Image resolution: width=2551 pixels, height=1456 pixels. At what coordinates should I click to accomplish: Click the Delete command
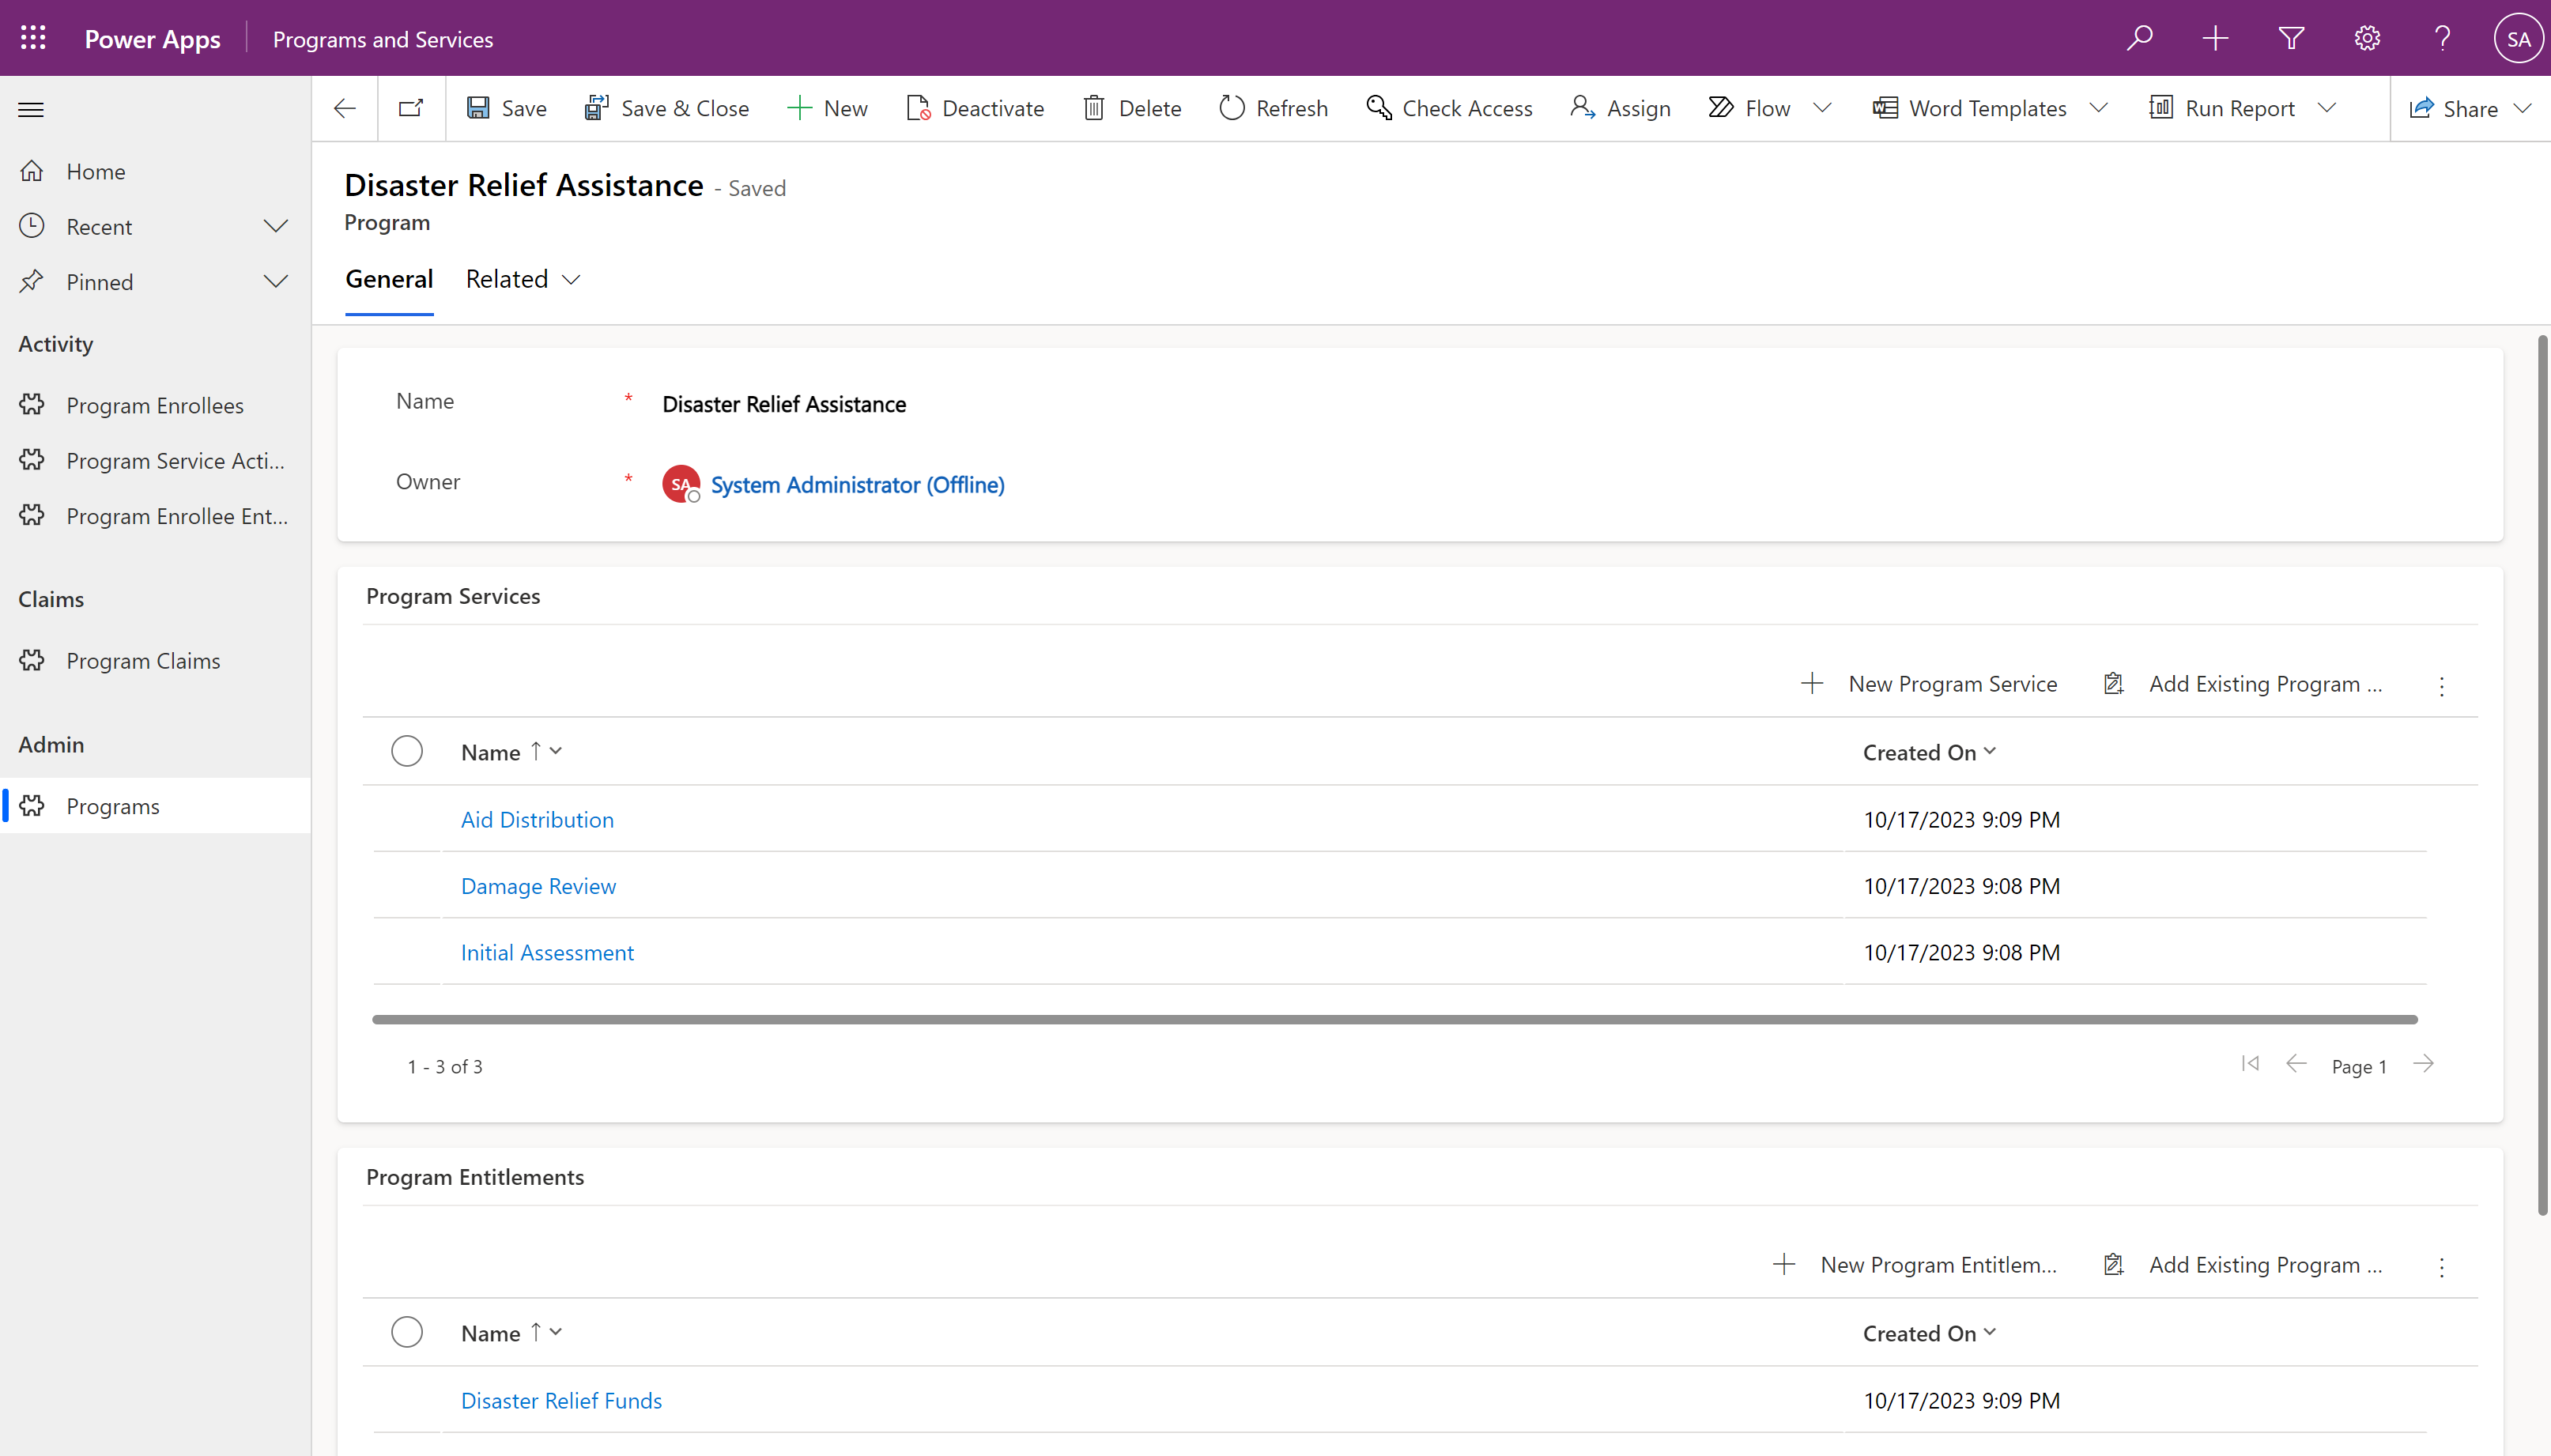pos(1132,108)
